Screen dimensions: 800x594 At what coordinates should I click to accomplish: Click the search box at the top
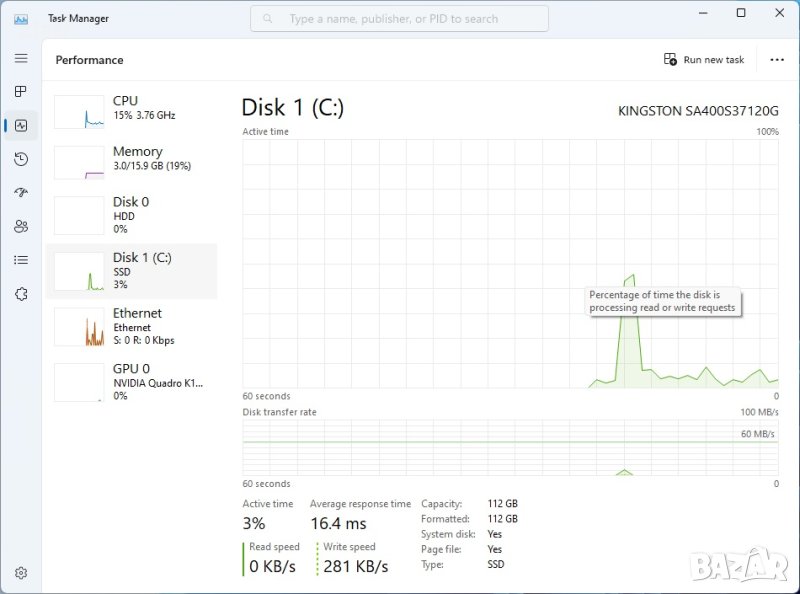click(x=399, y=18)
